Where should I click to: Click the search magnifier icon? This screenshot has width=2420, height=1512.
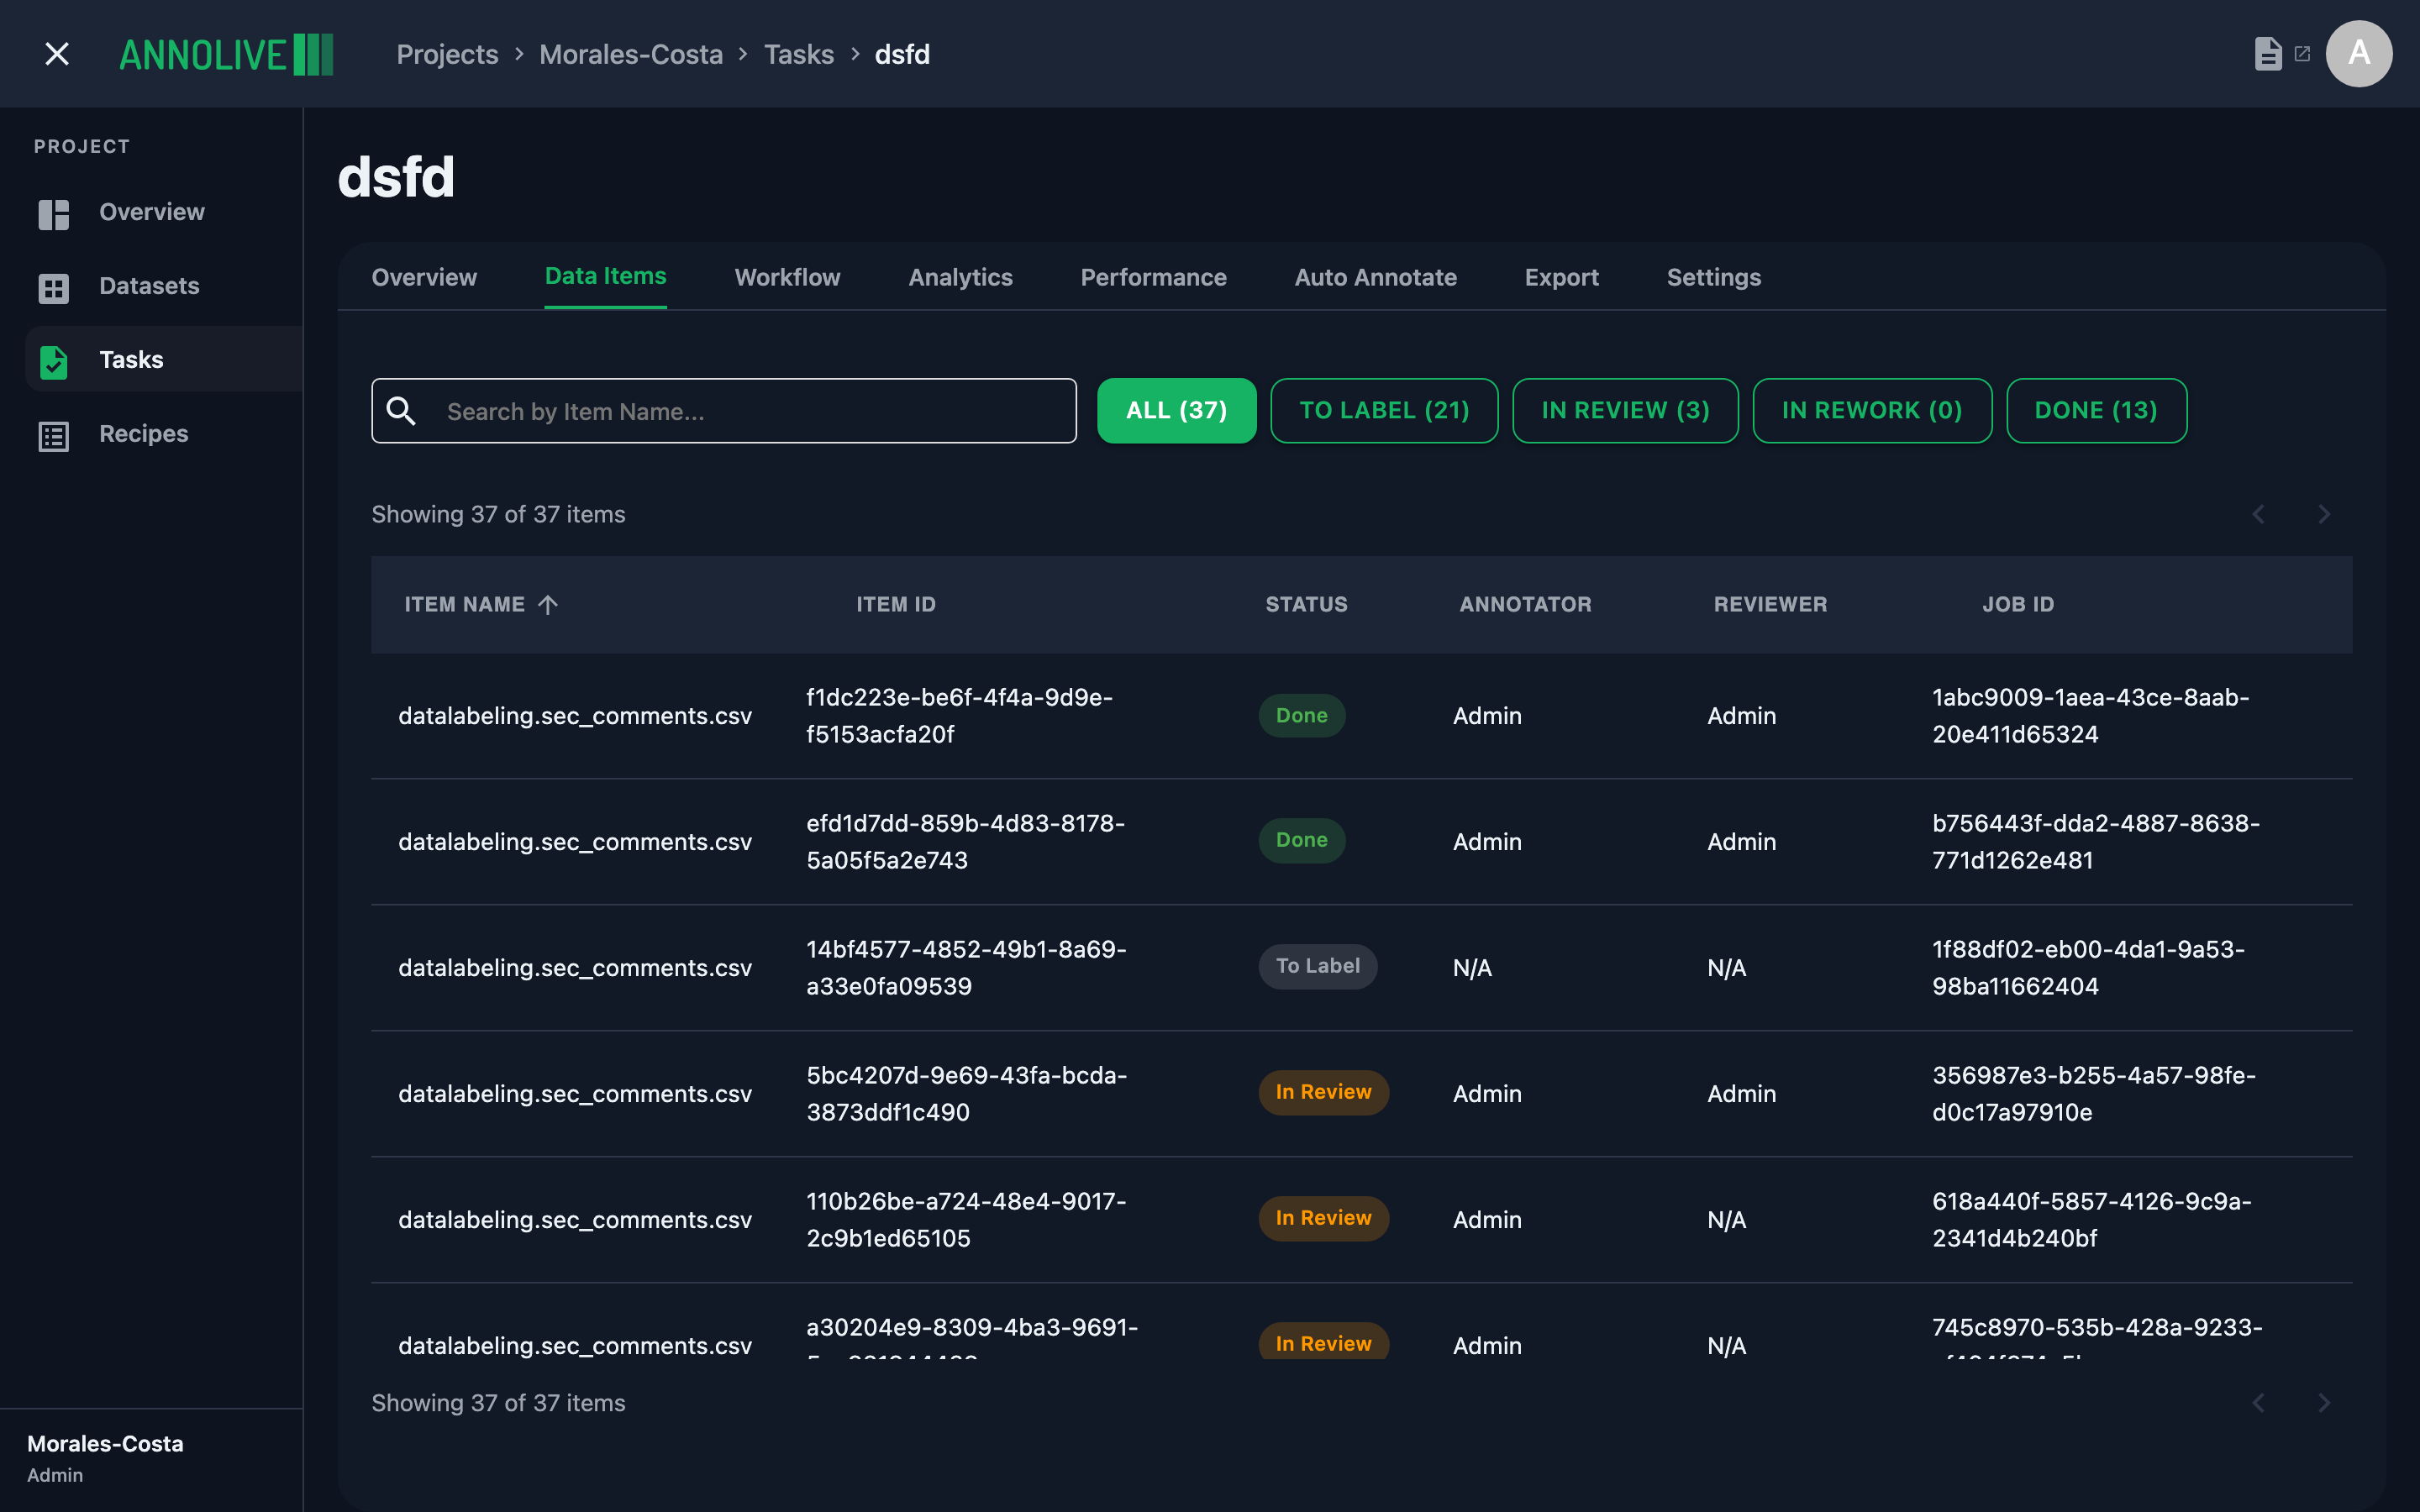(x=401, y=410)
